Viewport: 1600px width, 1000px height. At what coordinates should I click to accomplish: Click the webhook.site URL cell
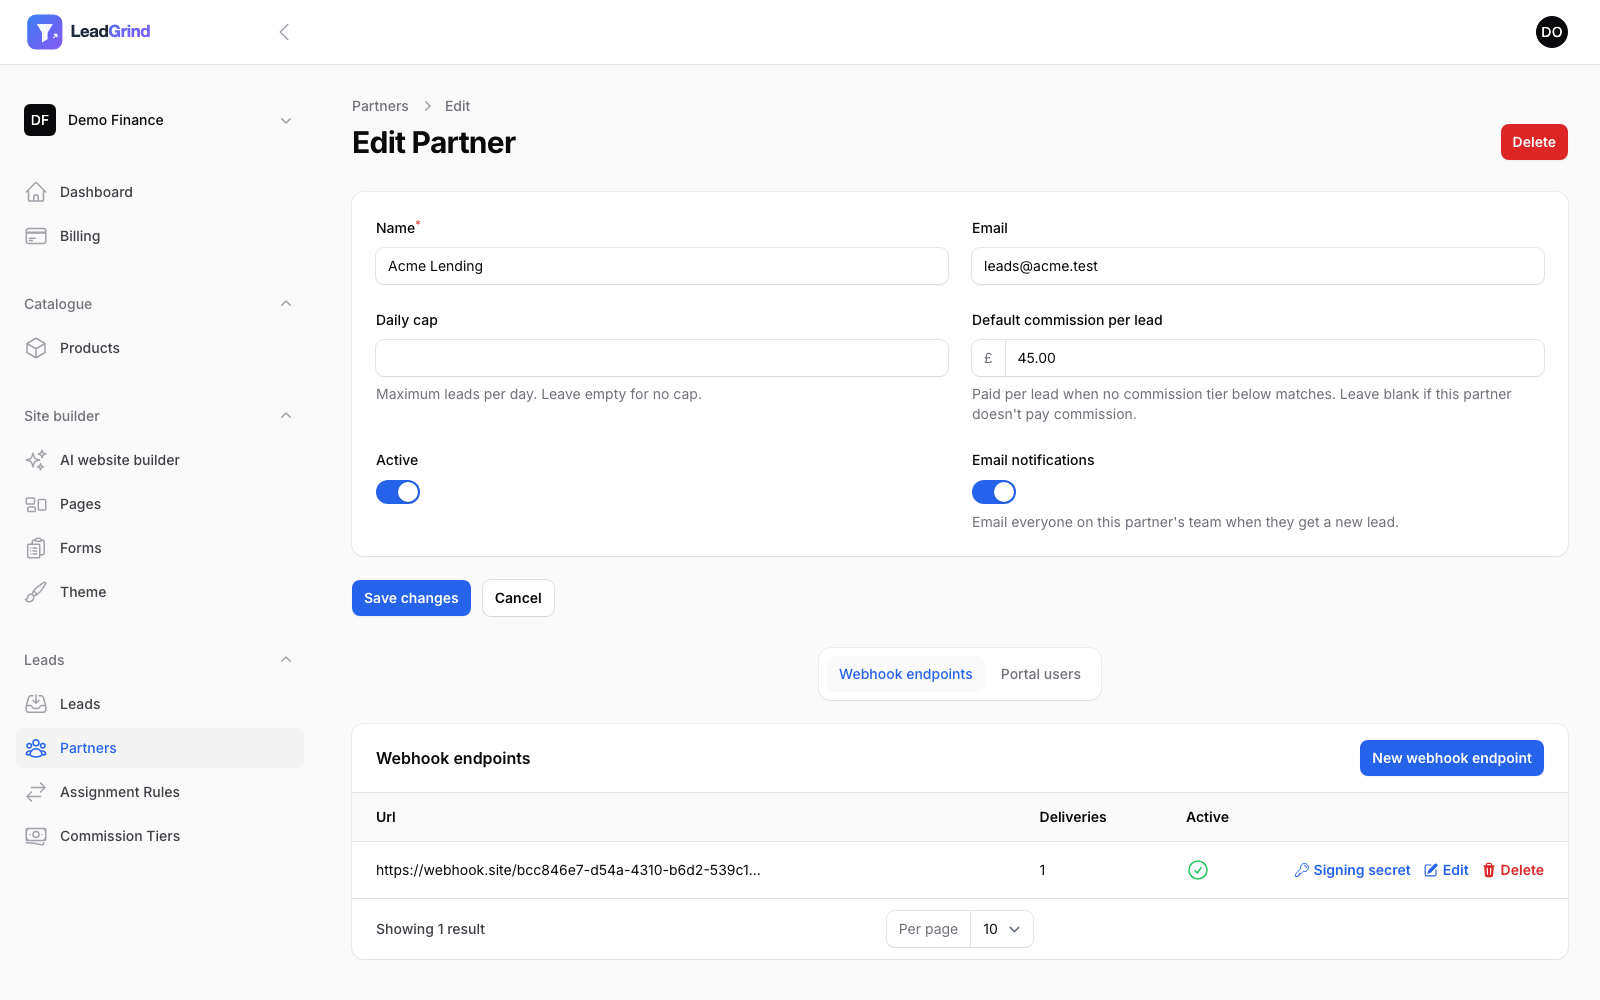coord(568,870)
